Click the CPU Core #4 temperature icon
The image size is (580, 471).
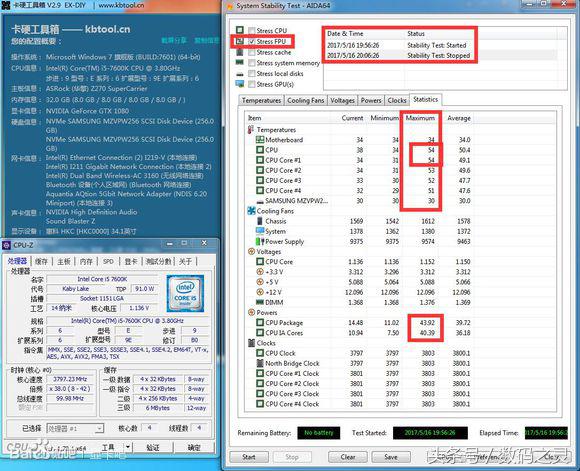[x=260, y=191]
